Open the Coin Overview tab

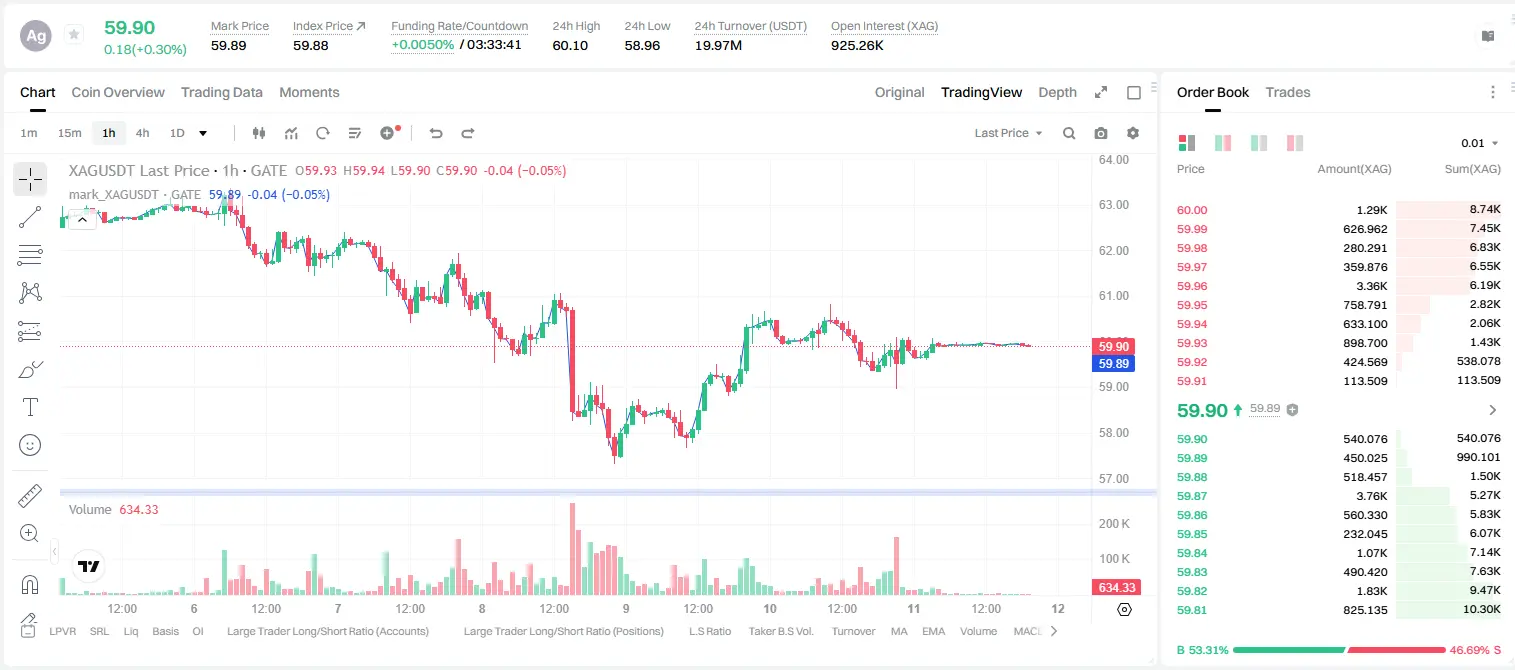click(x=118, y=92)
